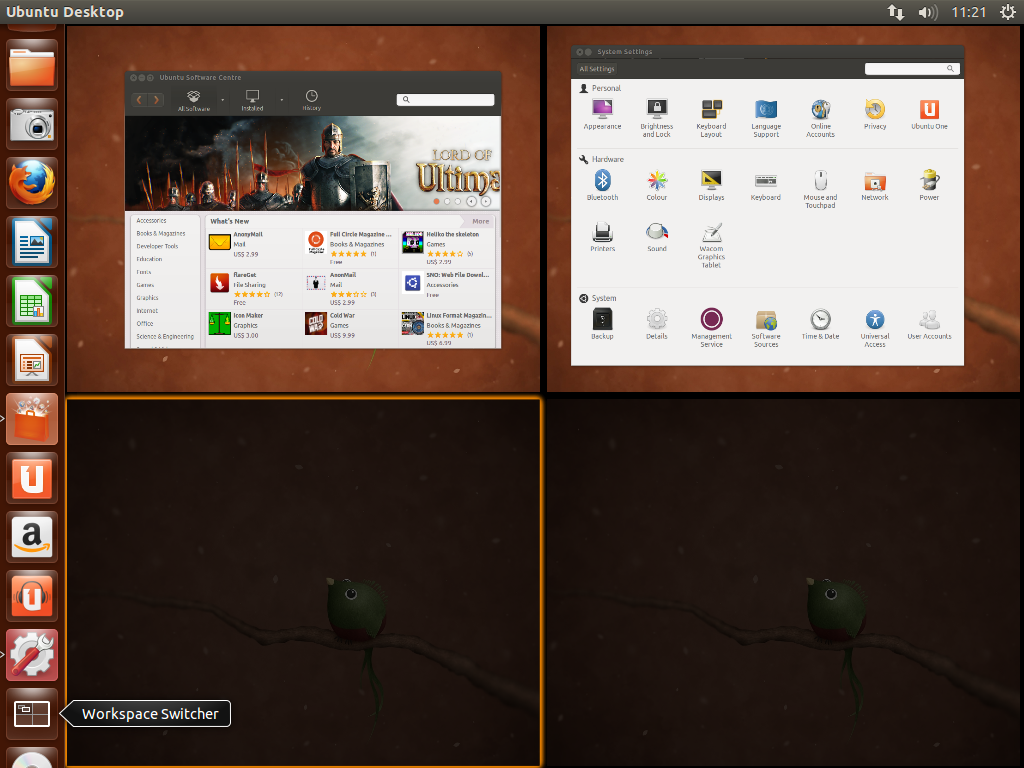Click Lord of Ultima banner
1024x768 pixels.
313,163
